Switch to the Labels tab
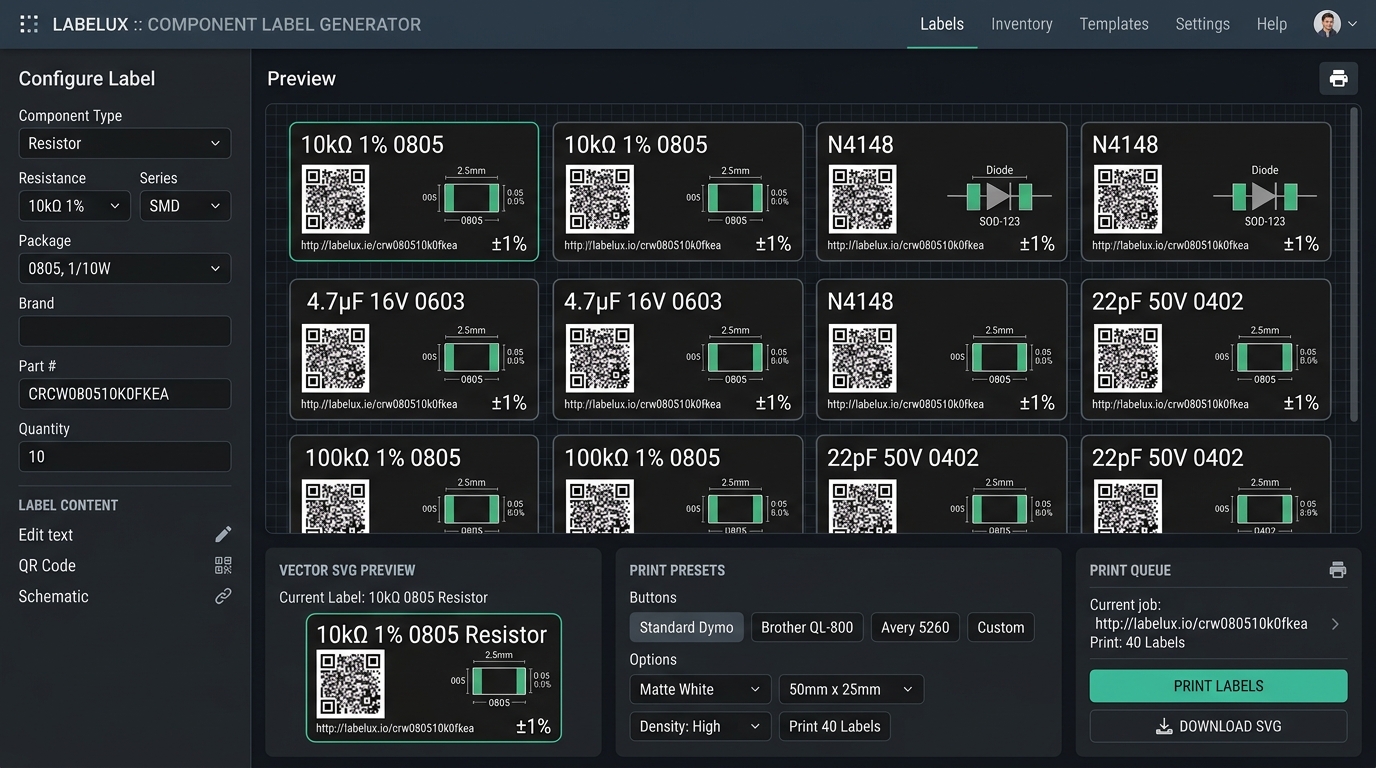The image size is (1376, 768). click(942, 24)
